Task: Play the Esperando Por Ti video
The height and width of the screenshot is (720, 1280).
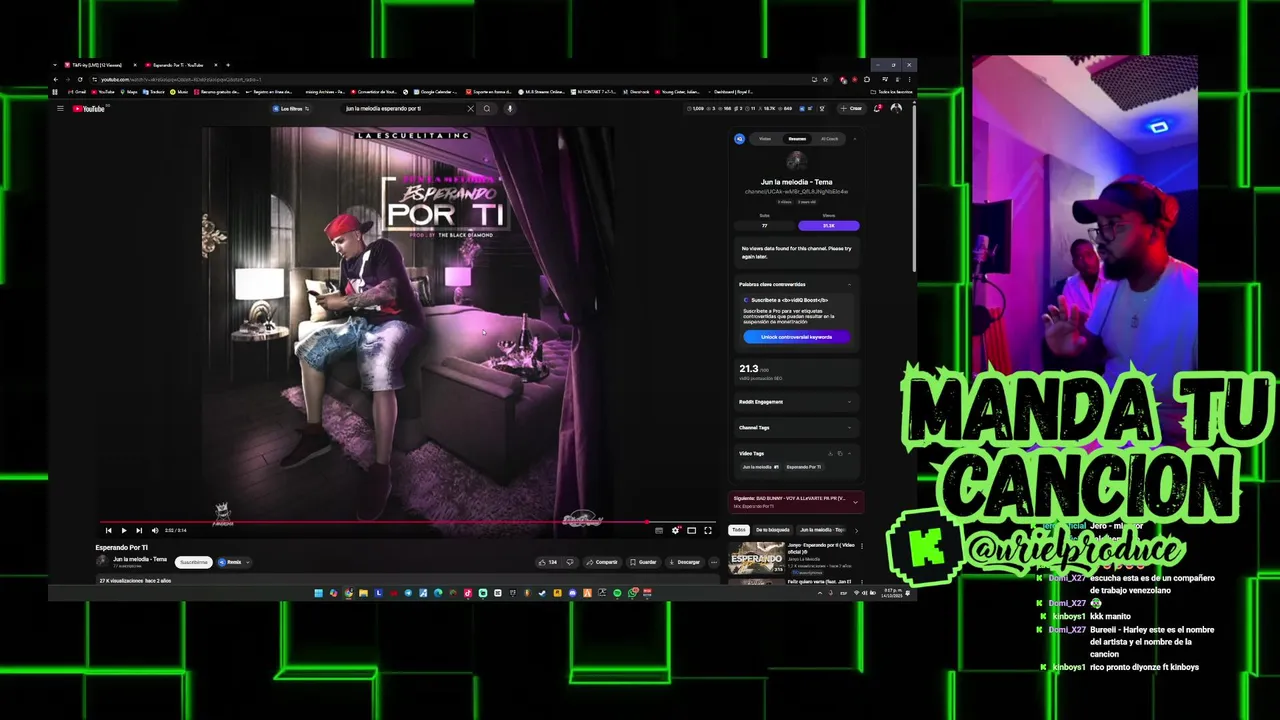Action: click(x=124, y=530)
